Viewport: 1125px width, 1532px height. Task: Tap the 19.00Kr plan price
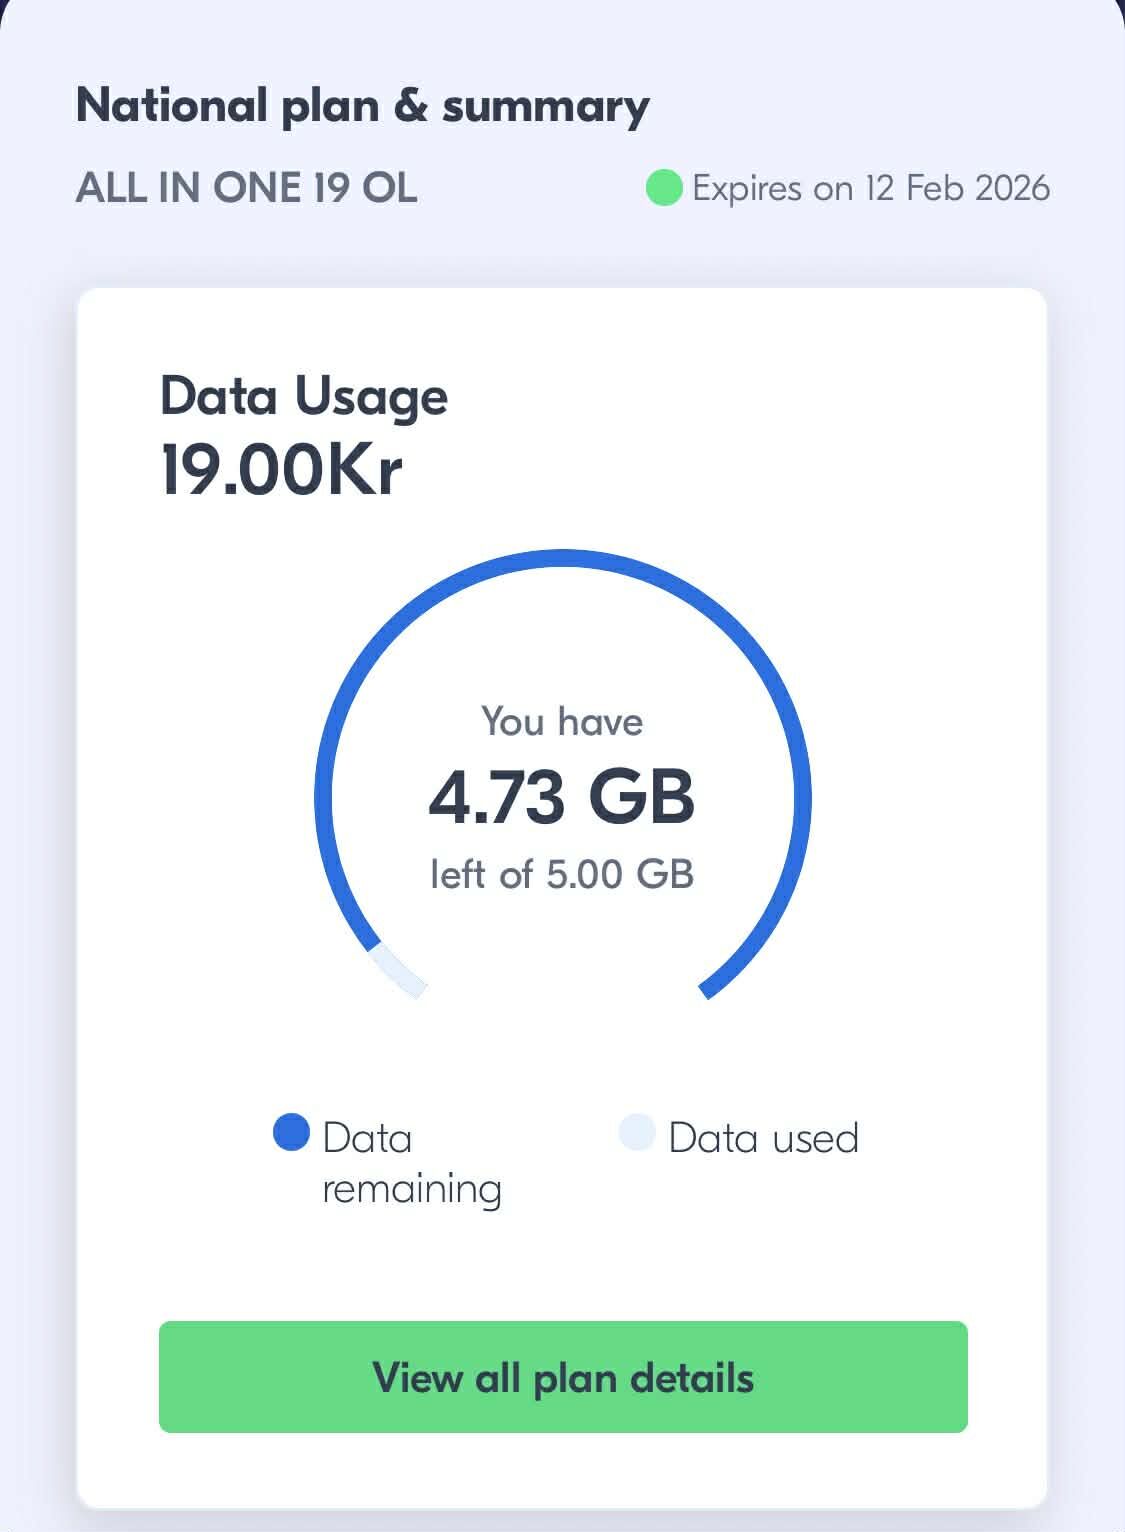(x=281, y=469)
